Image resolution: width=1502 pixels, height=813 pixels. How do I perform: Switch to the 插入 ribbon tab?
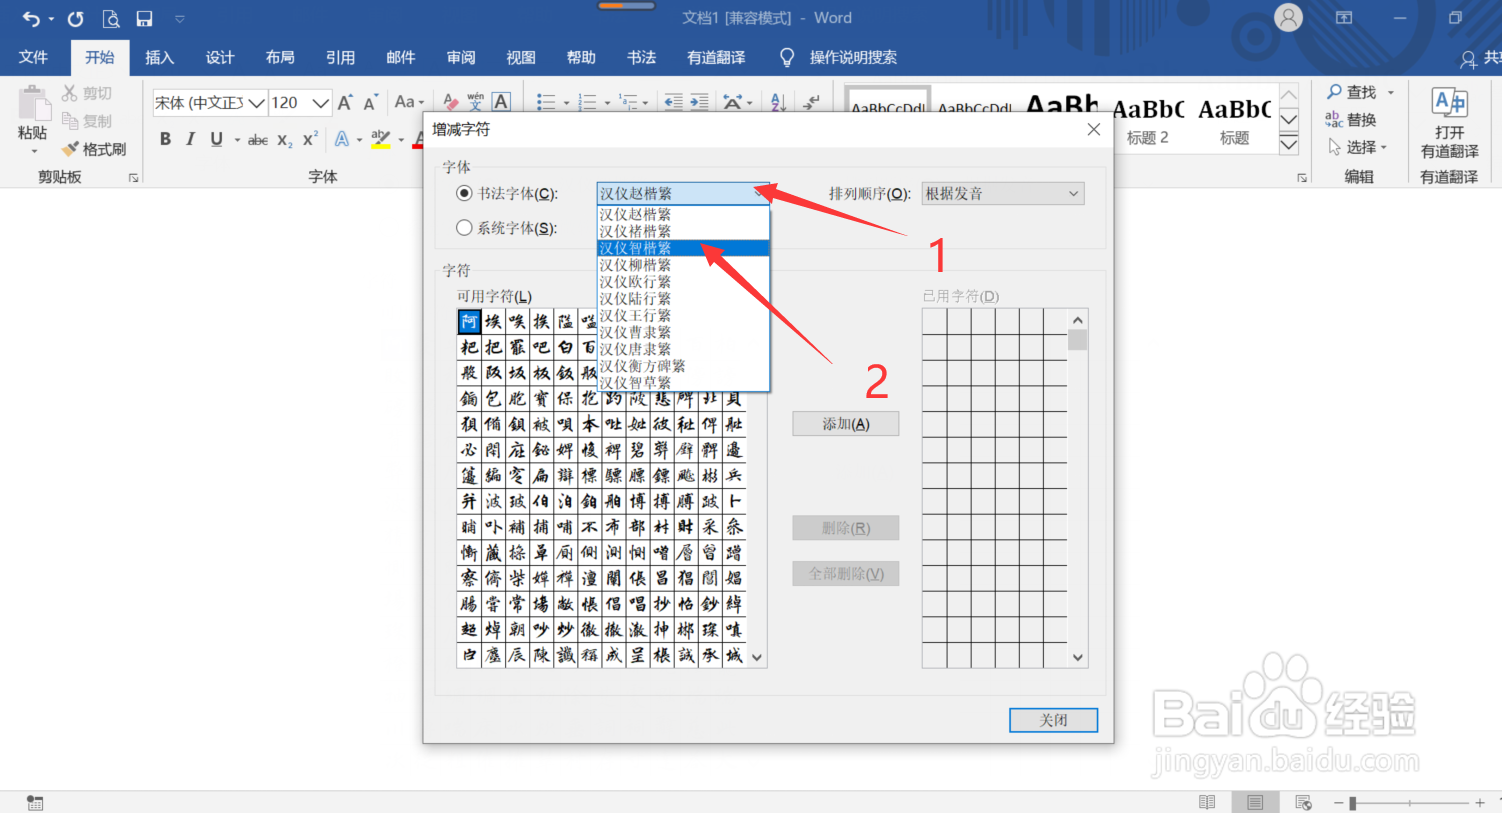[x=160, y=57]
